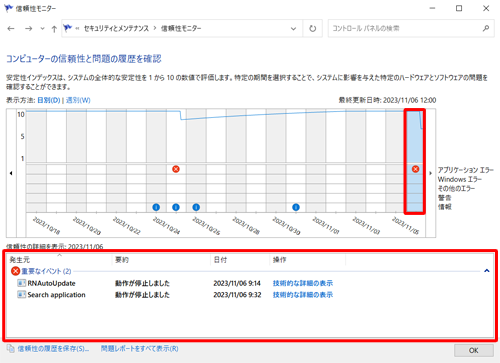Click the 警告 legend label

tap(444, 198)
